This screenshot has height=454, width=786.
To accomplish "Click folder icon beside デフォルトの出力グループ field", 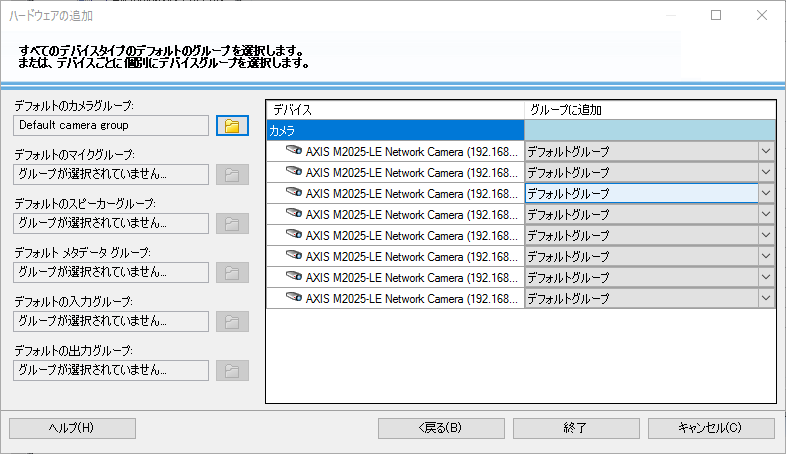I will coord(232,370).
